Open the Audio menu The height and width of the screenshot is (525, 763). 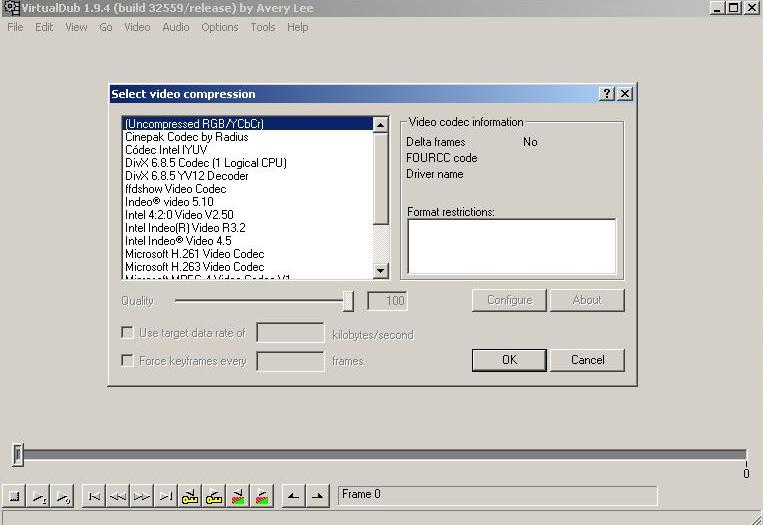(176, 27)
